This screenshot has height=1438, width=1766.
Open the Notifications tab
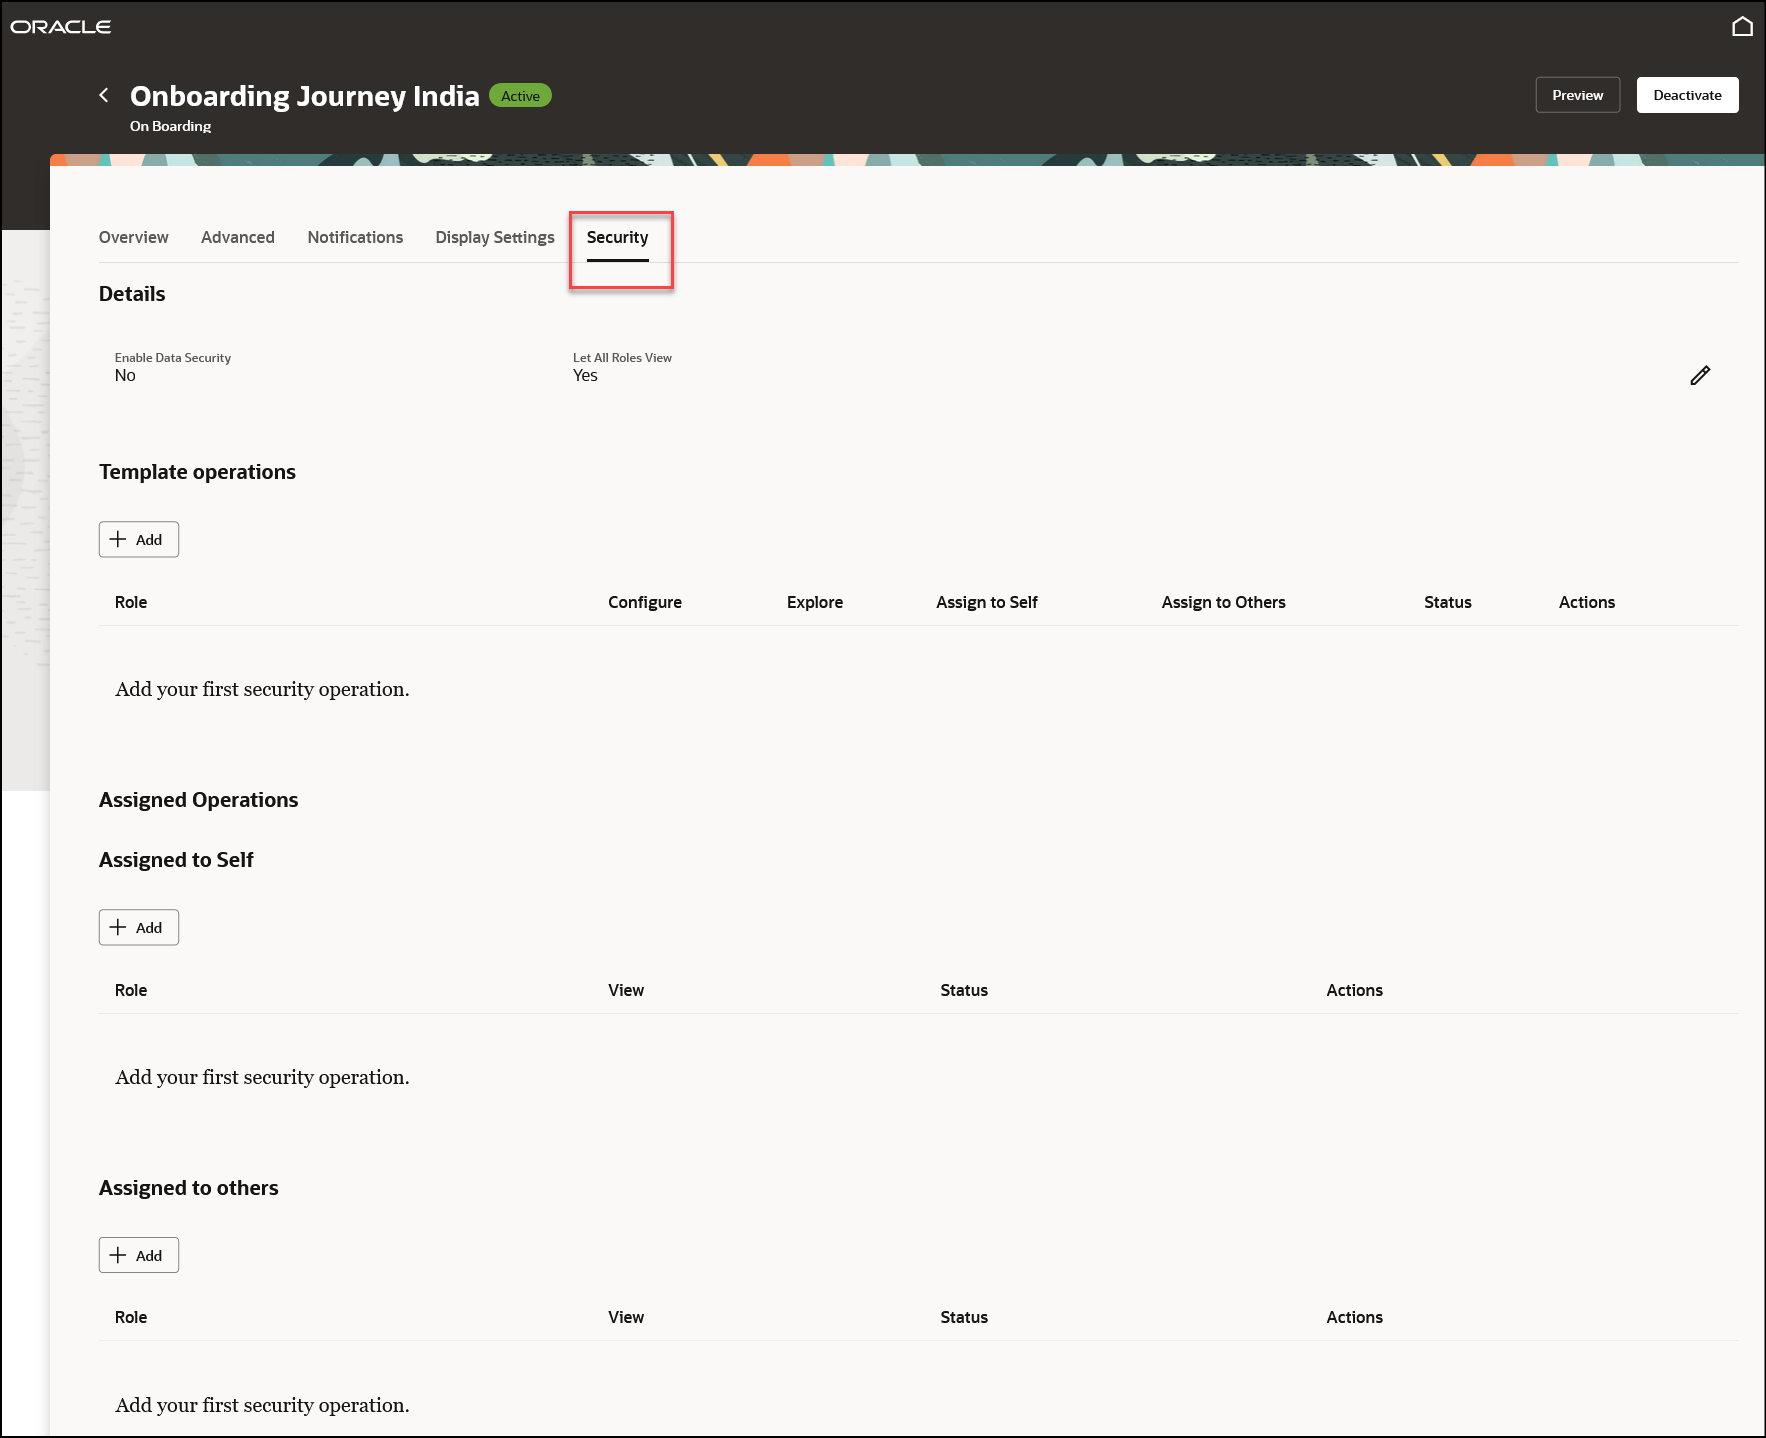(x=355, y=237)
